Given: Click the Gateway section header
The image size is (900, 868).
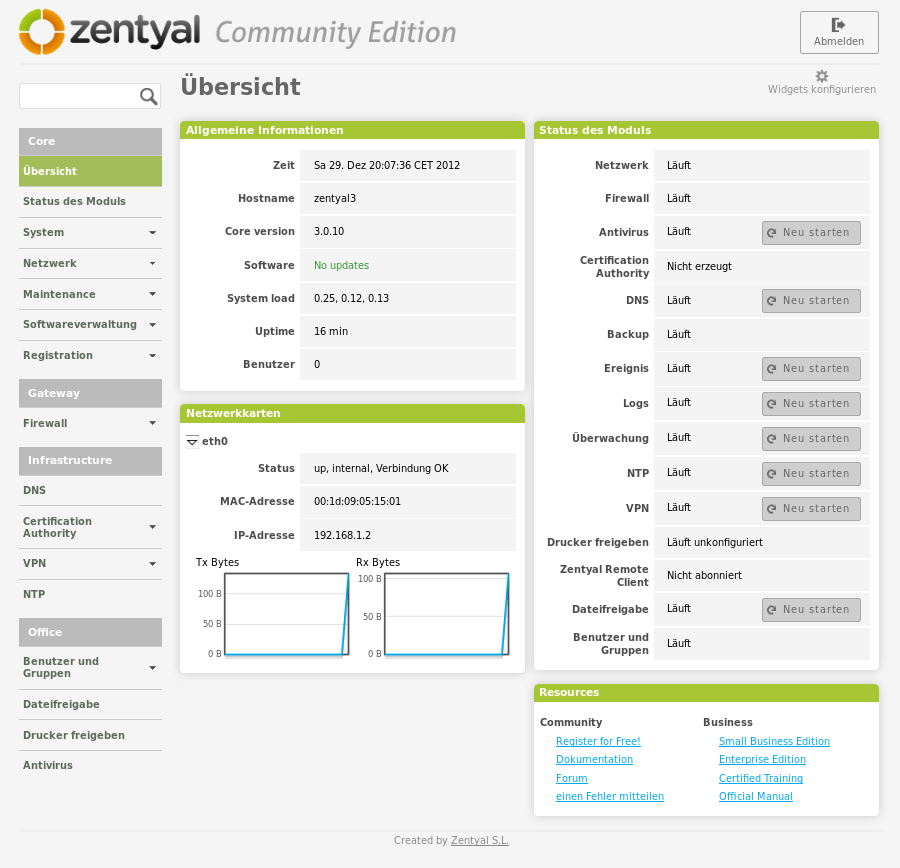Looking at the screenshot, I should (x=90, y=393).
